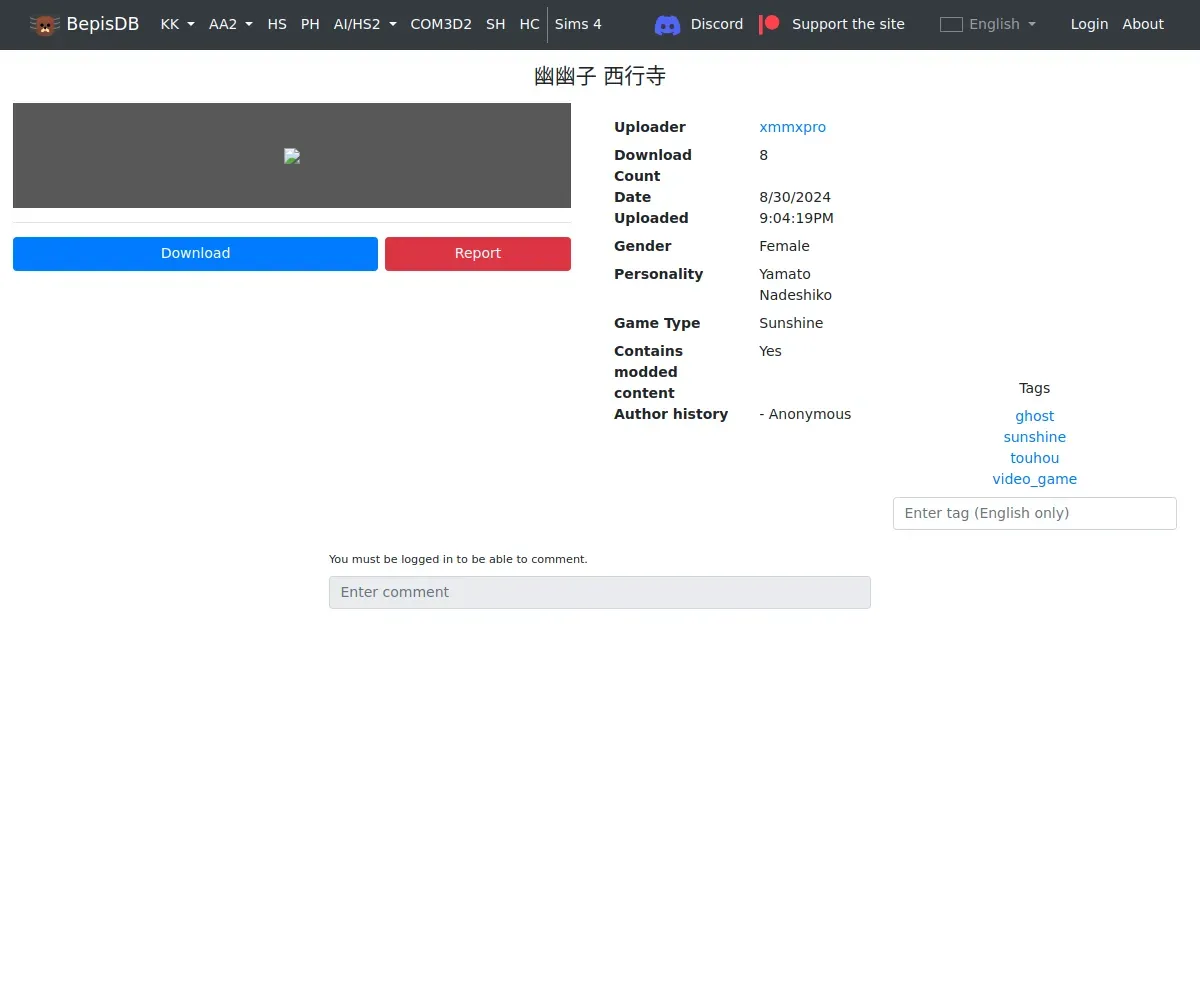Open the HC section
This screenshot has height=1000, width=1200.
529,24
